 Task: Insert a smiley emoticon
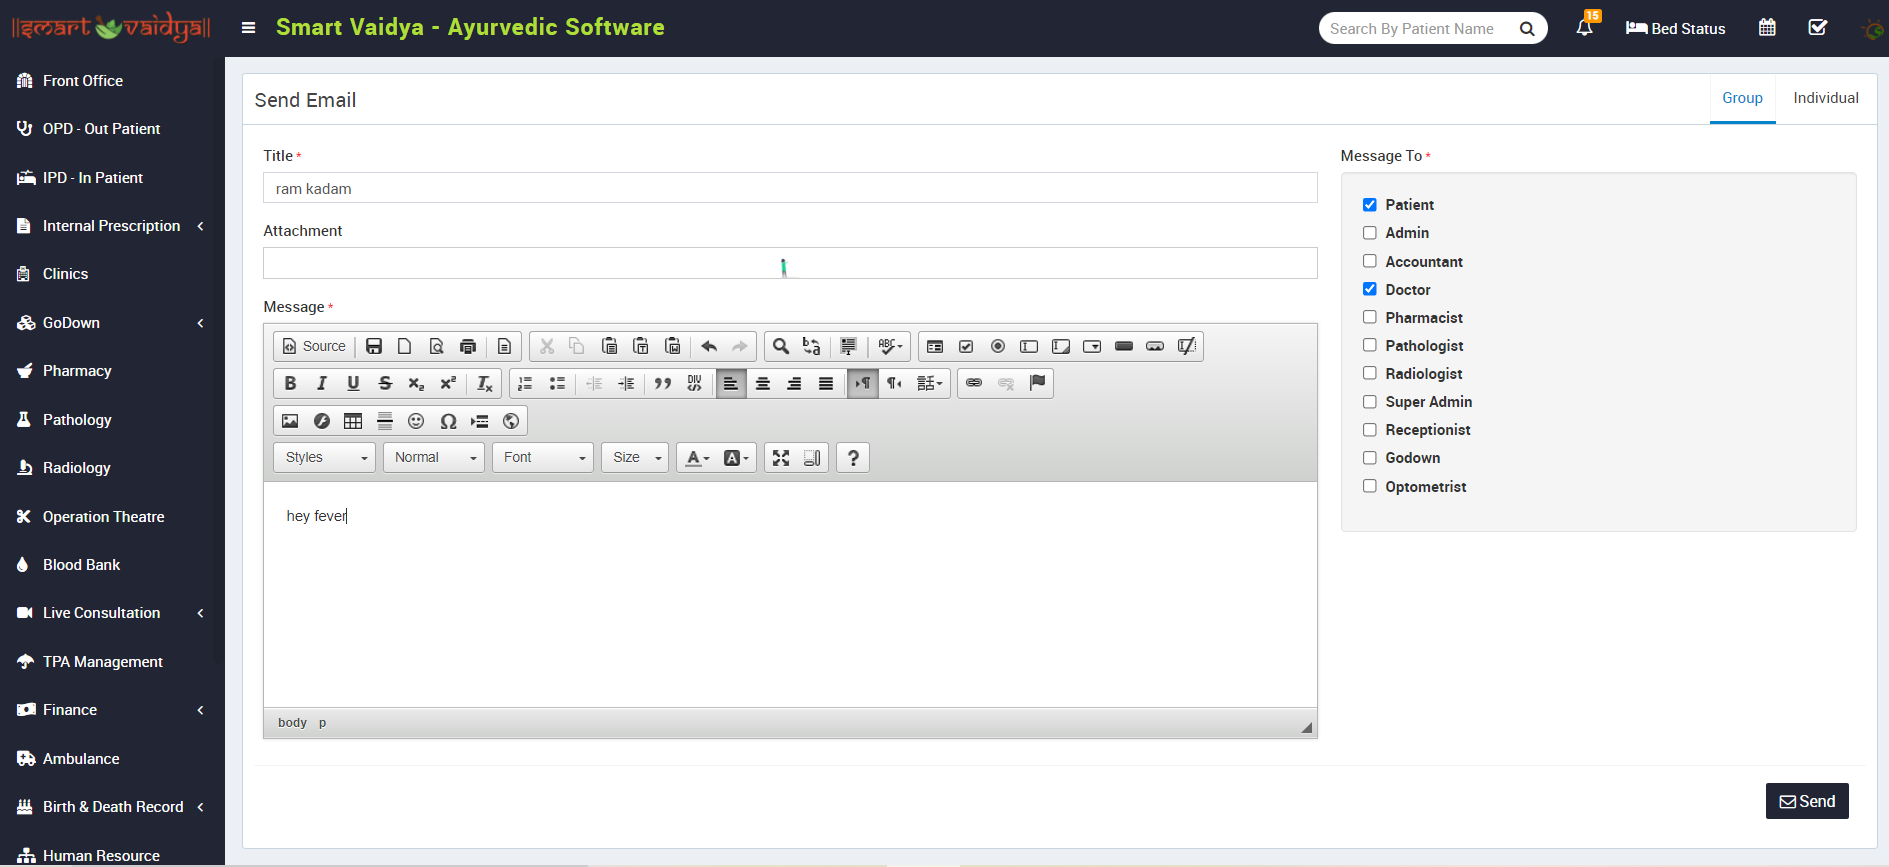[x=416, y=421]
